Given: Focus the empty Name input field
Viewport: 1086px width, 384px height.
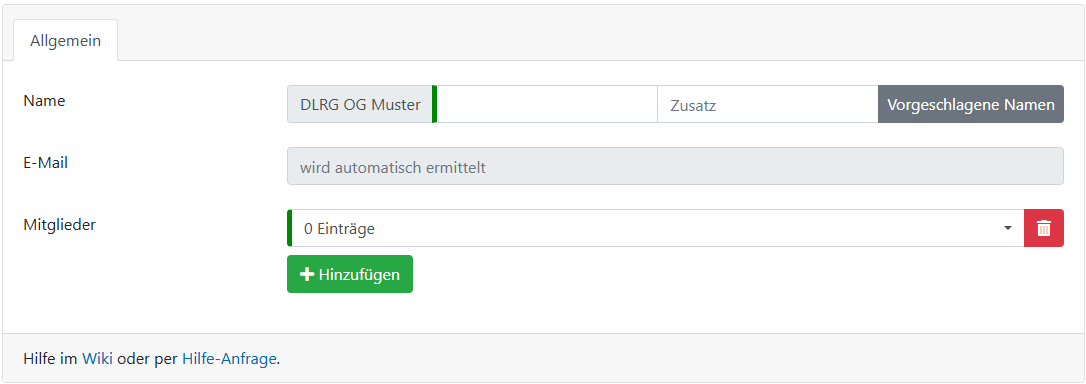Looking at the screenshot, I should tap(546, 105).
